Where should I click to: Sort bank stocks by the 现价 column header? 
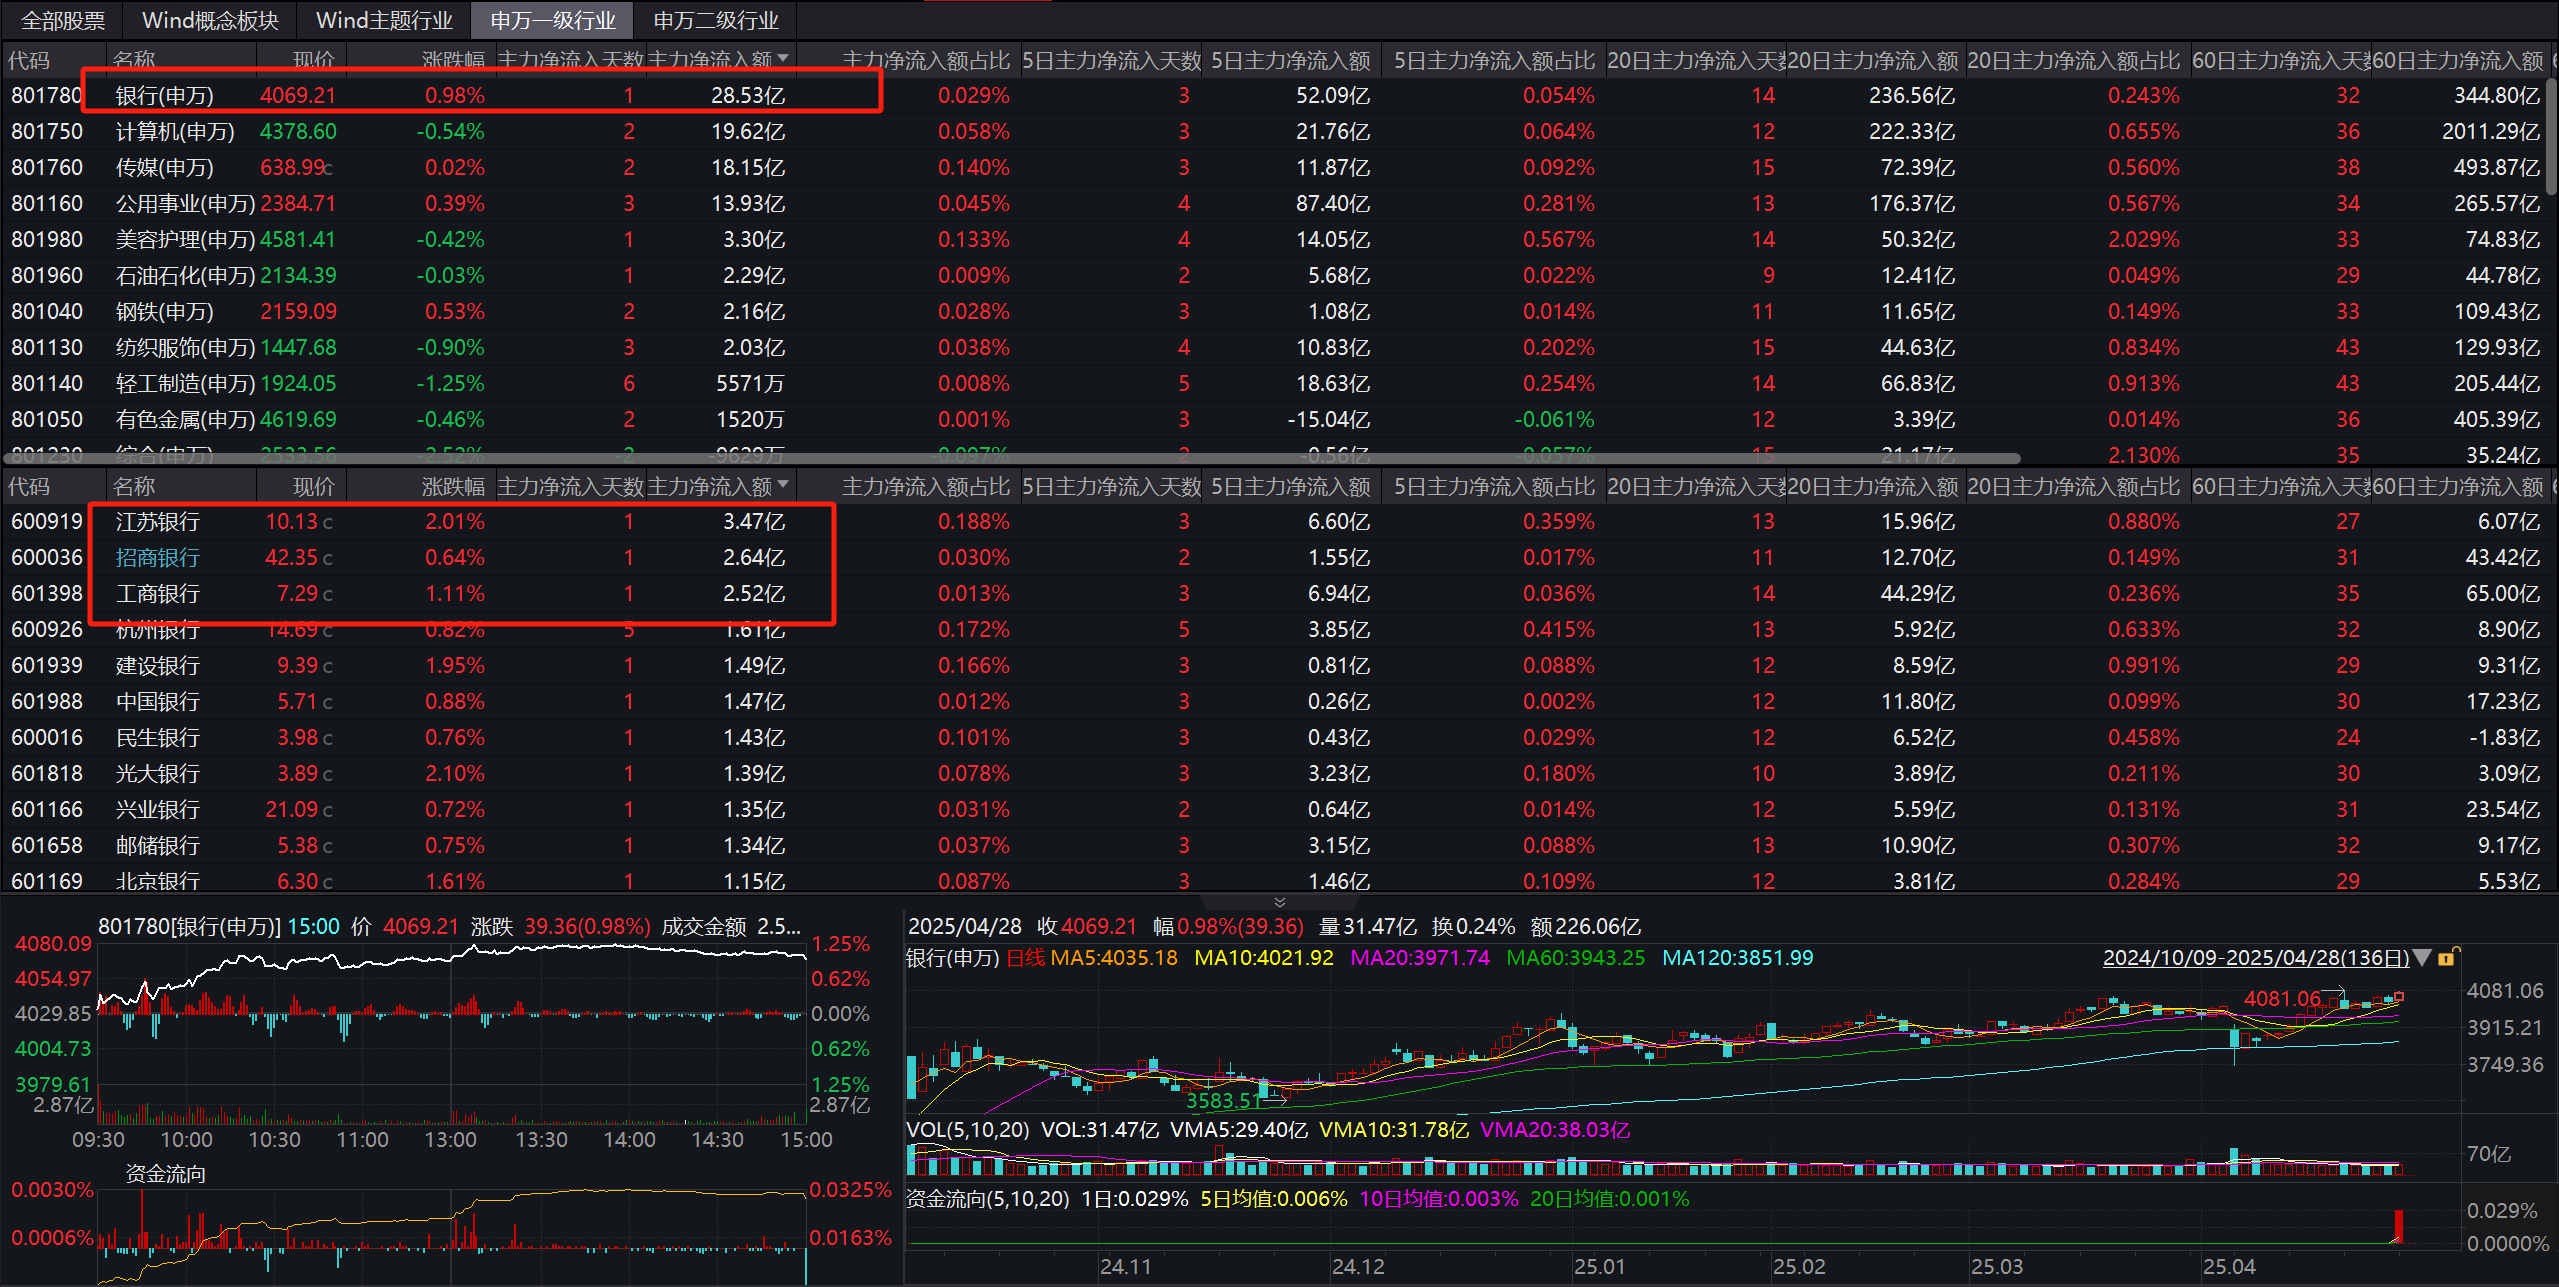coord(311,485)
